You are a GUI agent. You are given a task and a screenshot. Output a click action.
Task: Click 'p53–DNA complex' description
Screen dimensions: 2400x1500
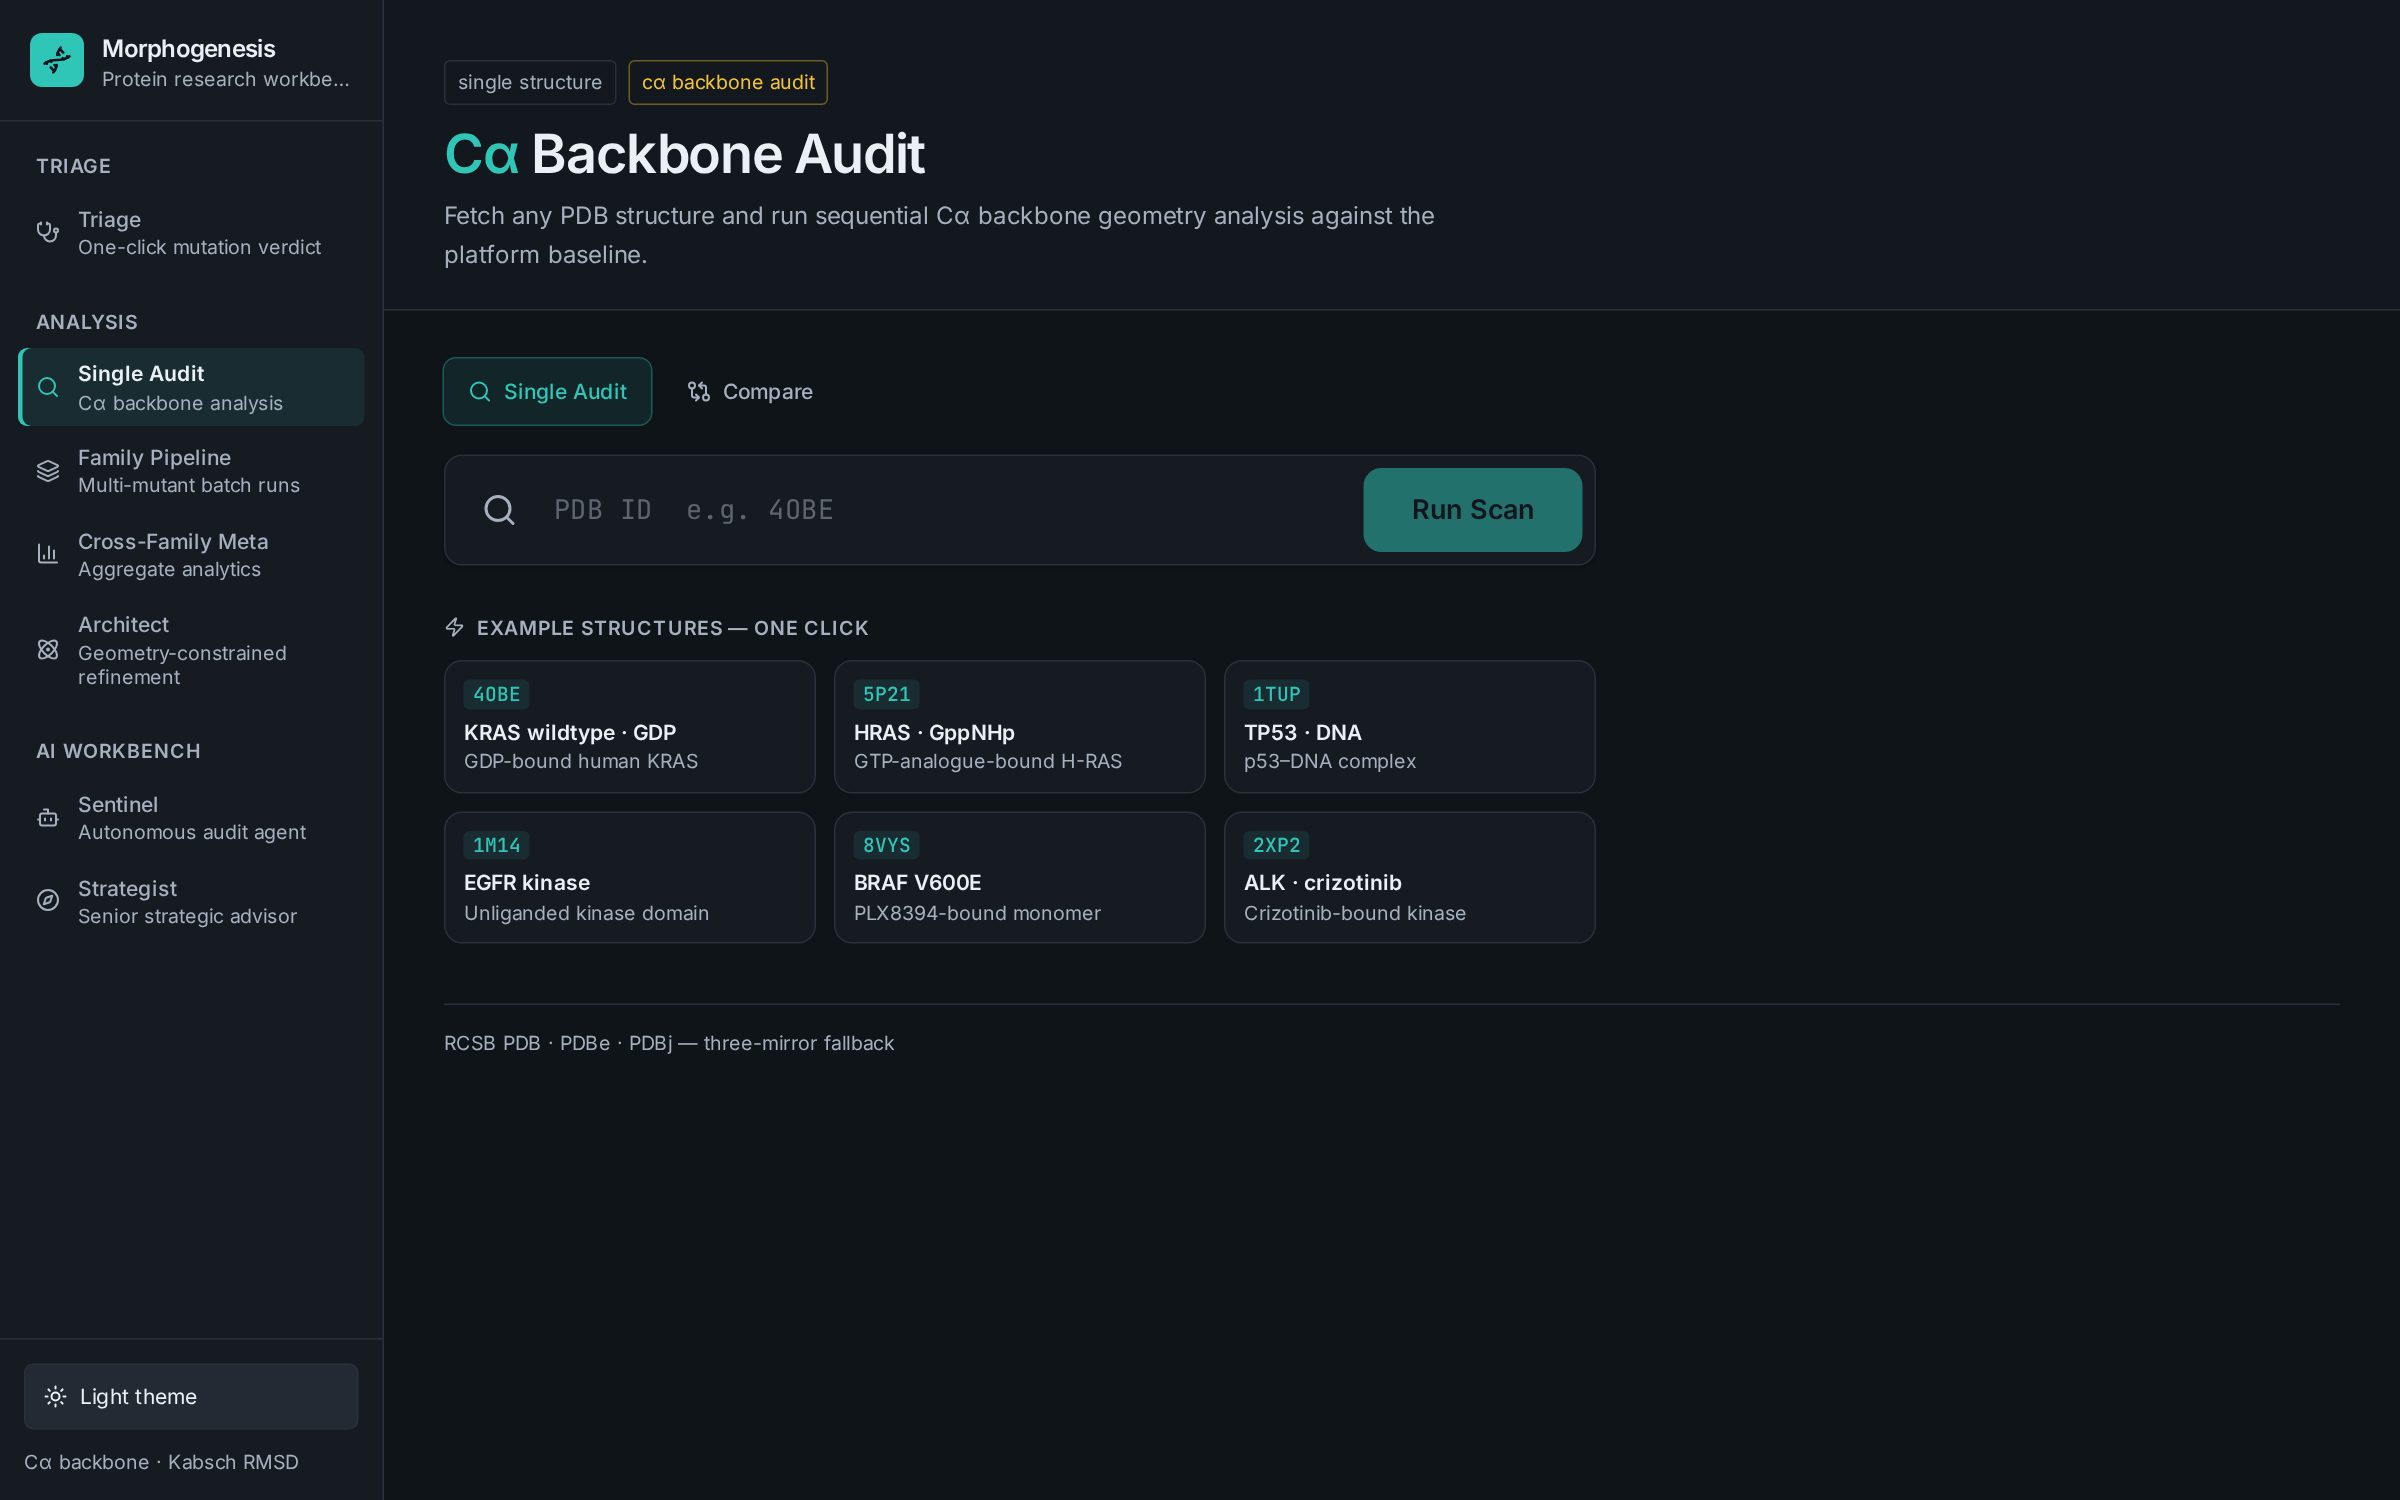[x=1330, y=761]
